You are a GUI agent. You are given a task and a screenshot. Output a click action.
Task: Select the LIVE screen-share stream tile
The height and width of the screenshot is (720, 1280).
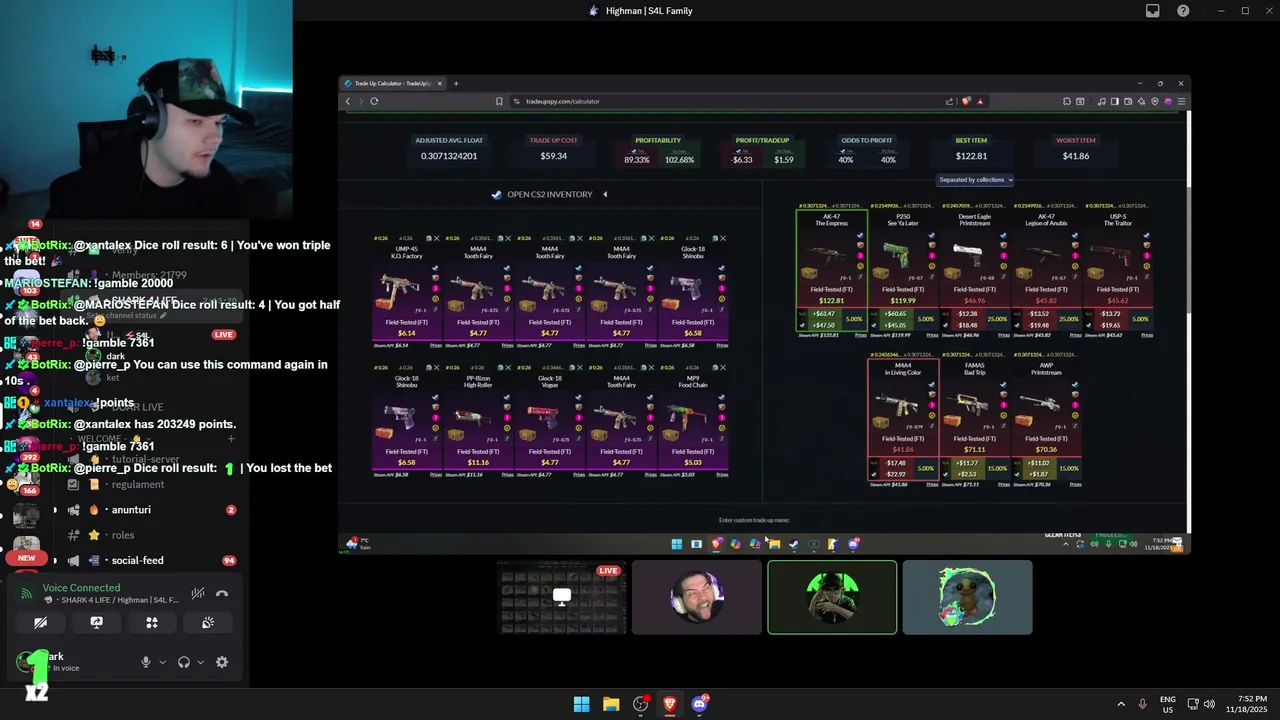click(562, 597)
